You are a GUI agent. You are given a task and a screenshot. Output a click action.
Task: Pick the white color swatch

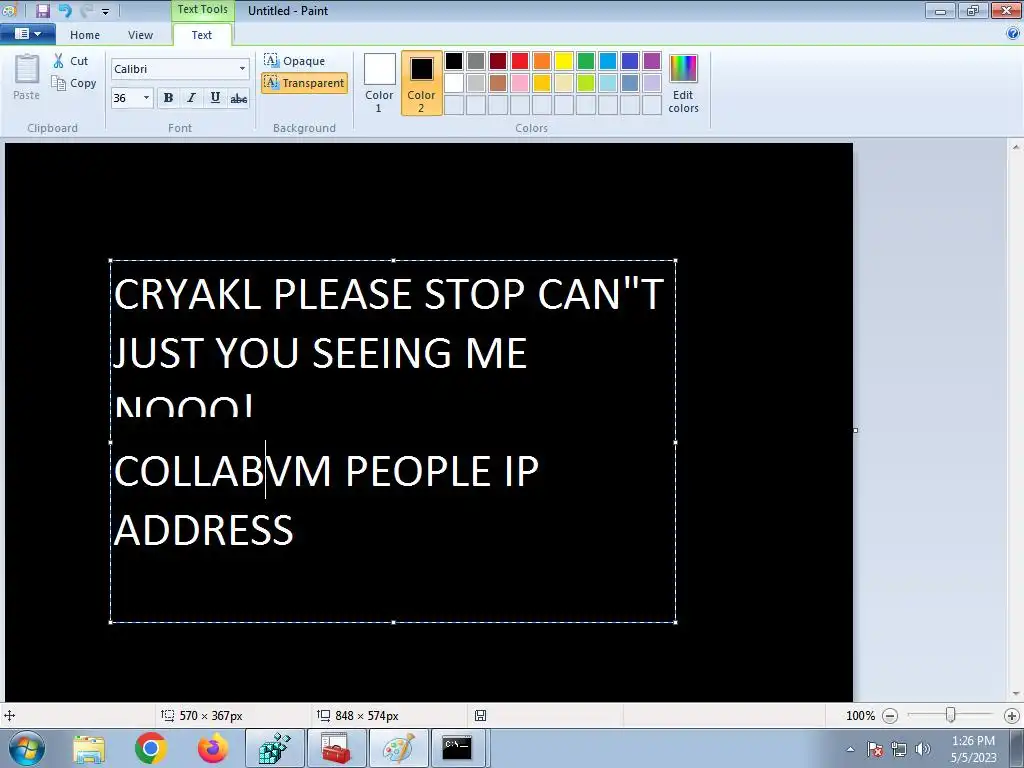pyautogui.click(x=454, y=83)
